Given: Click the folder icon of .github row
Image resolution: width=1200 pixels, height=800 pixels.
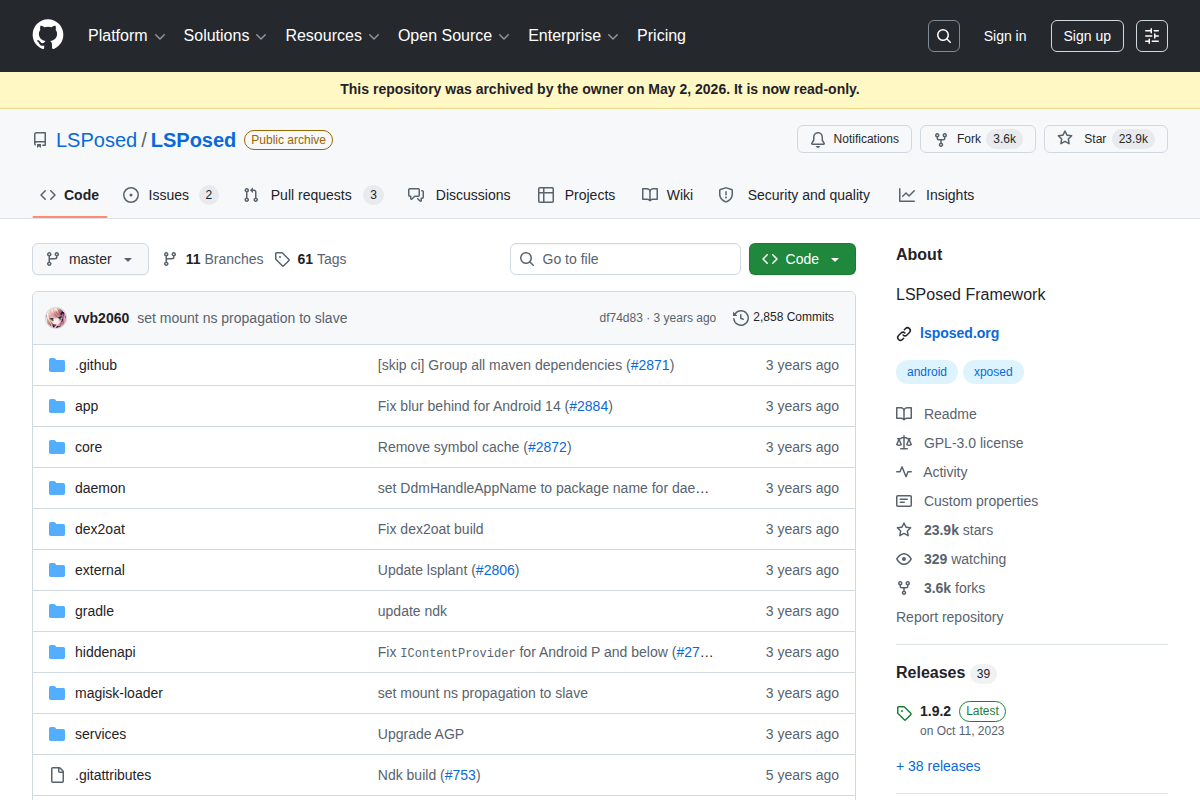Looking at the screenshot, I should pos(57,365).
